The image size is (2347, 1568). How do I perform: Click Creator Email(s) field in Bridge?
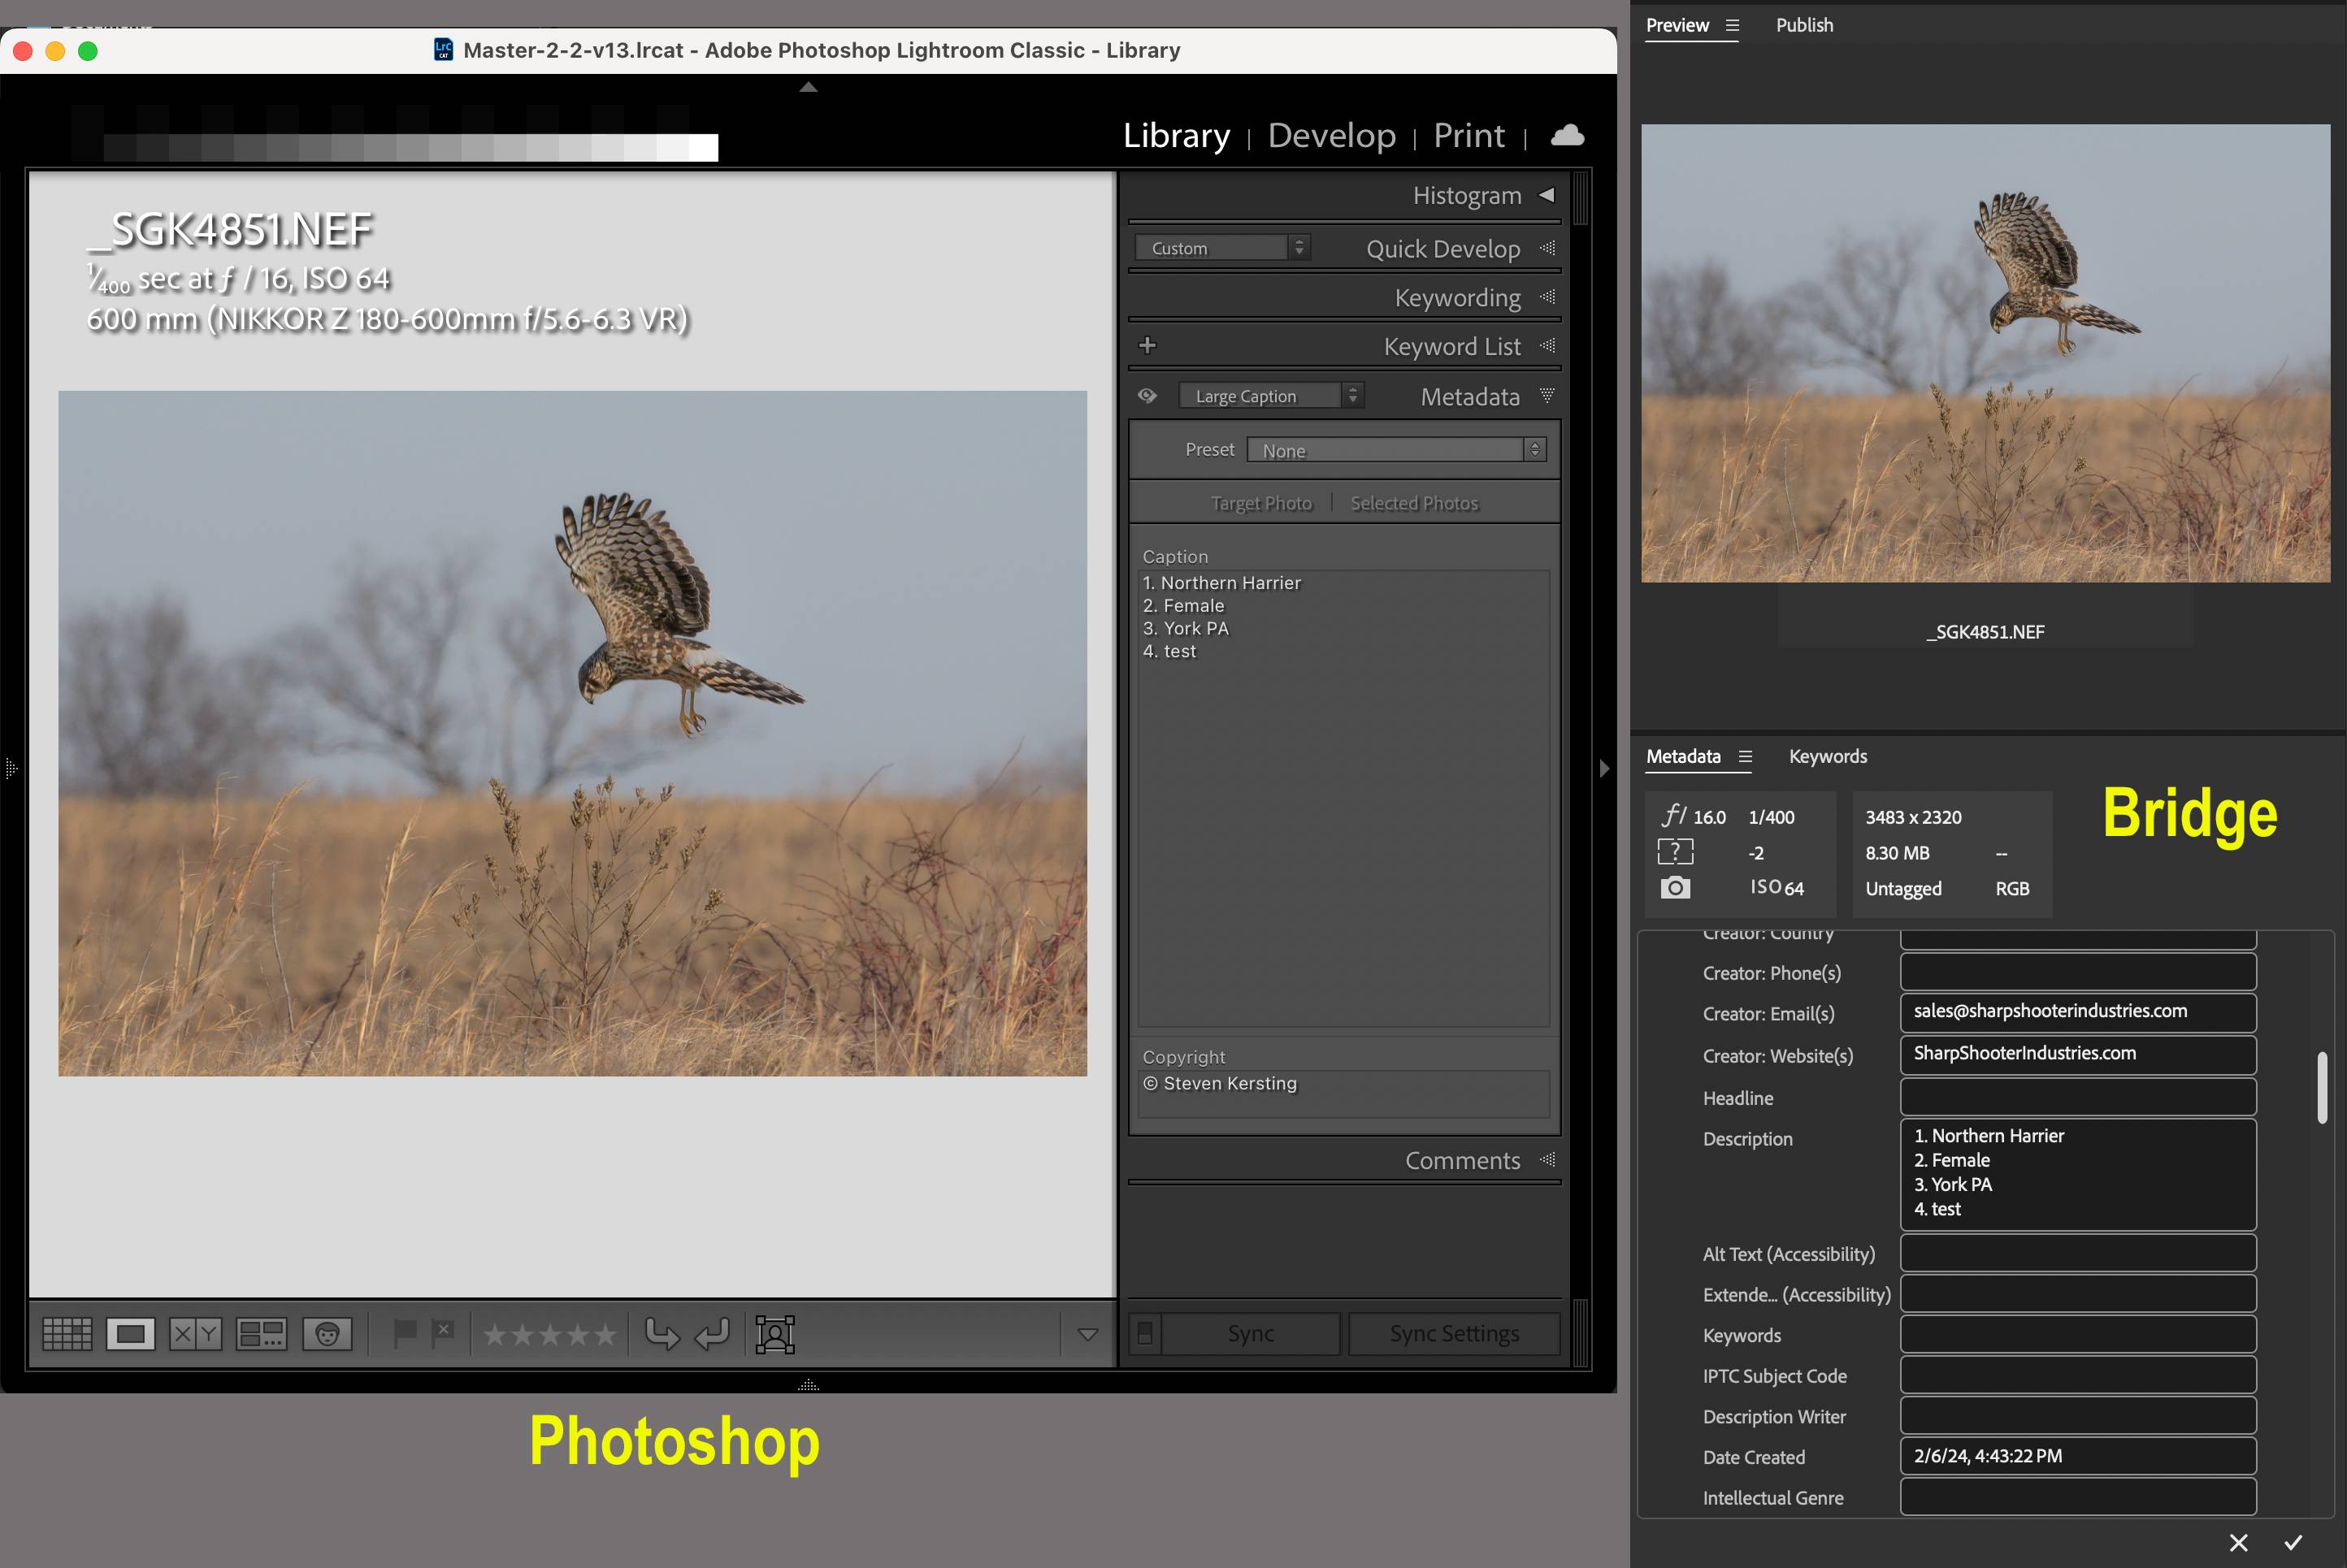point(2078,1012)
